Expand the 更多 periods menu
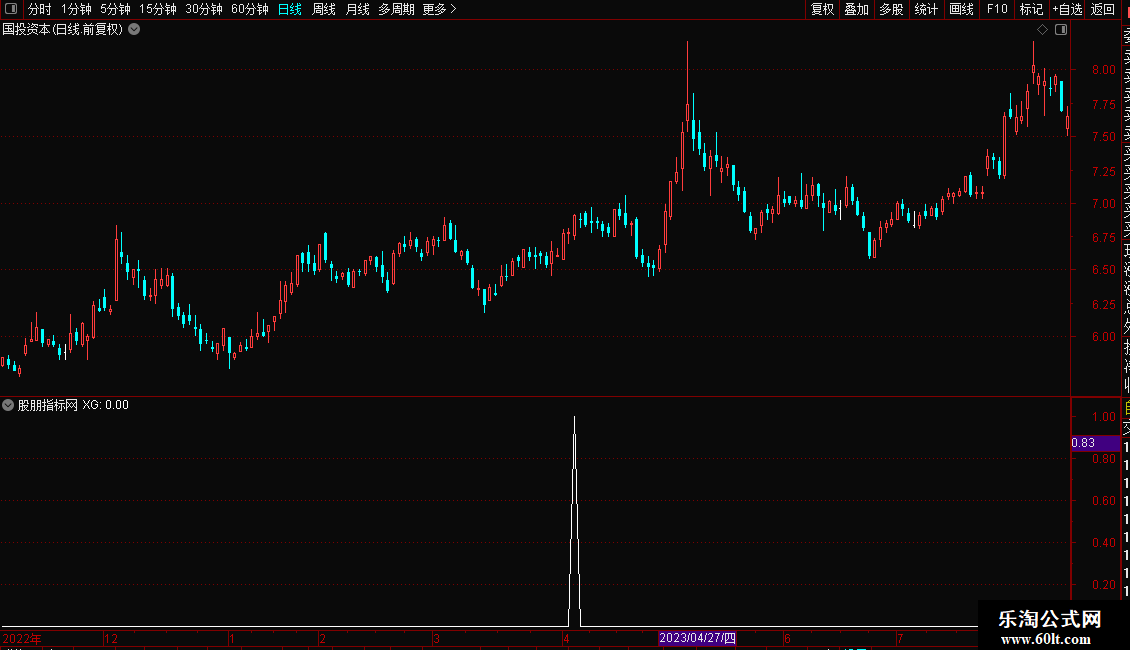 click(x=440, y=9)
